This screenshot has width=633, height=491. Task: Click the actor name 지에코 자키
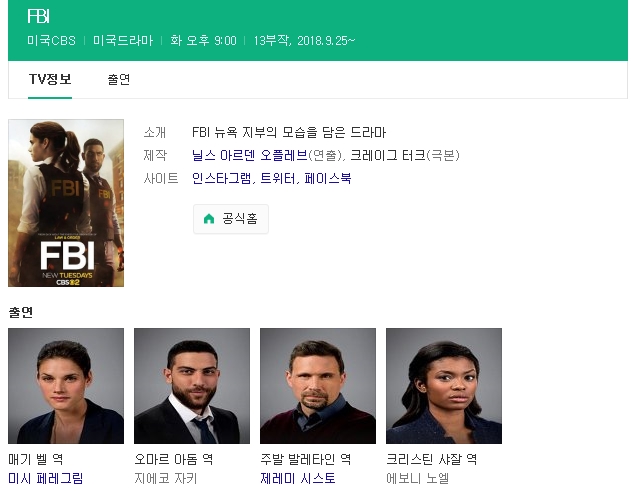(165, 479)
